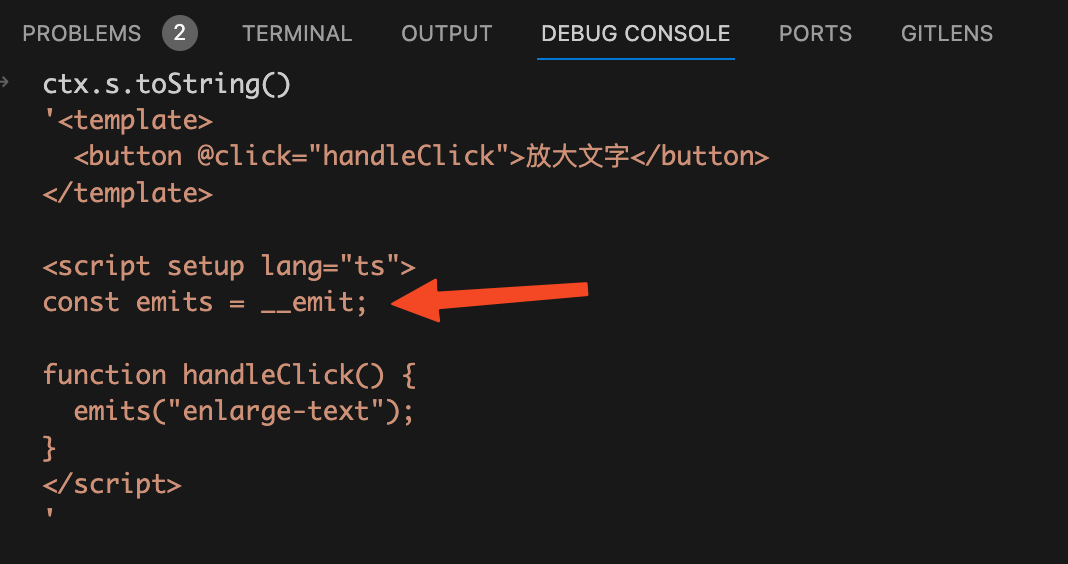Viewport: 1068px width, 564px height.
Task: Click the opening '<template> output line
Action: pos(128,120)
